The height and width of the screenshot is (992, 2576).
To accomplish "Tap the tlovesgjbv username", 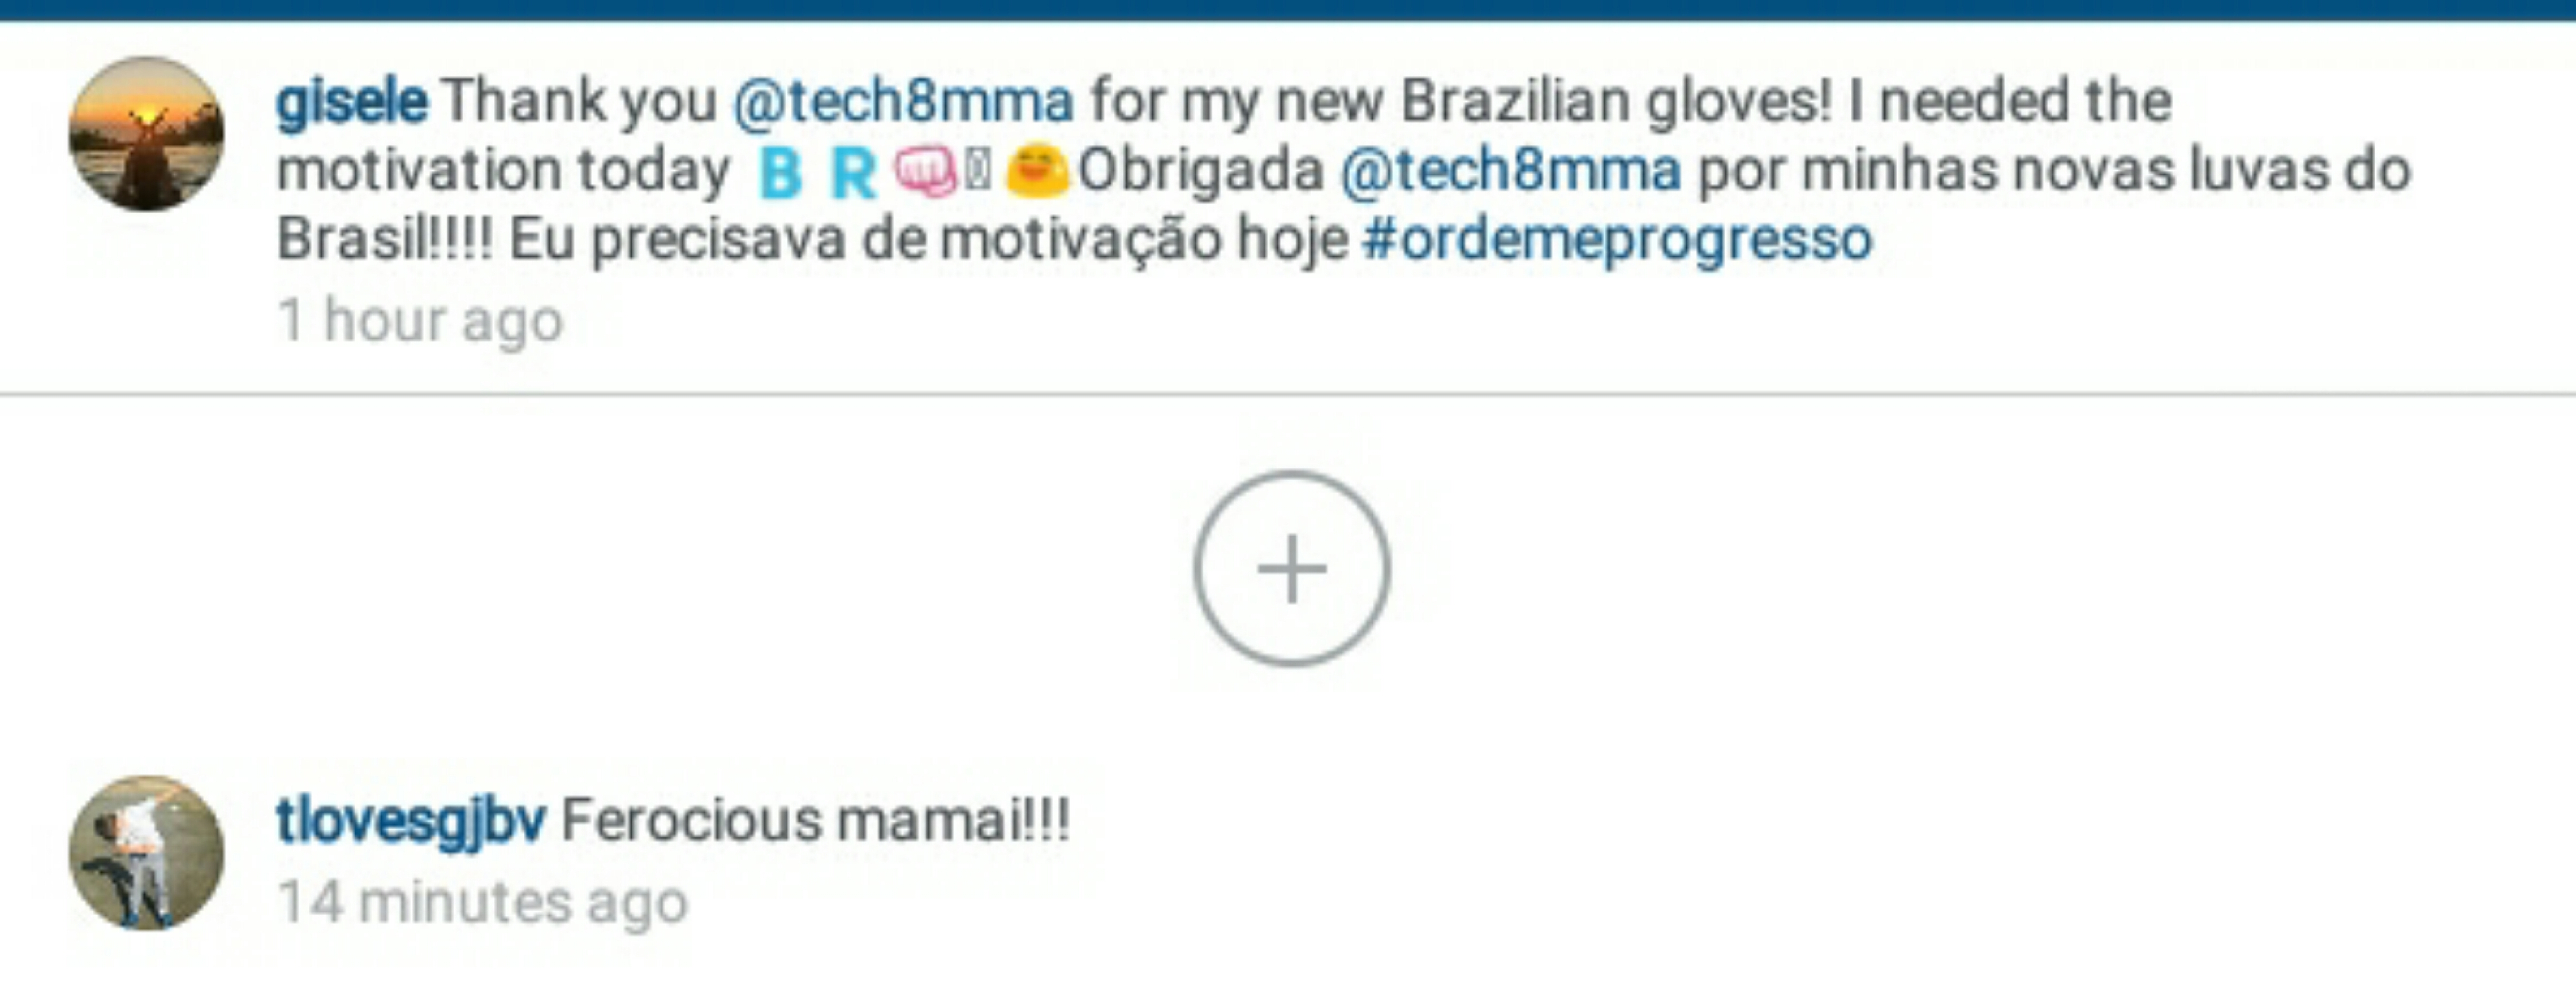I will pyautogui.click(x=410, y=821).
